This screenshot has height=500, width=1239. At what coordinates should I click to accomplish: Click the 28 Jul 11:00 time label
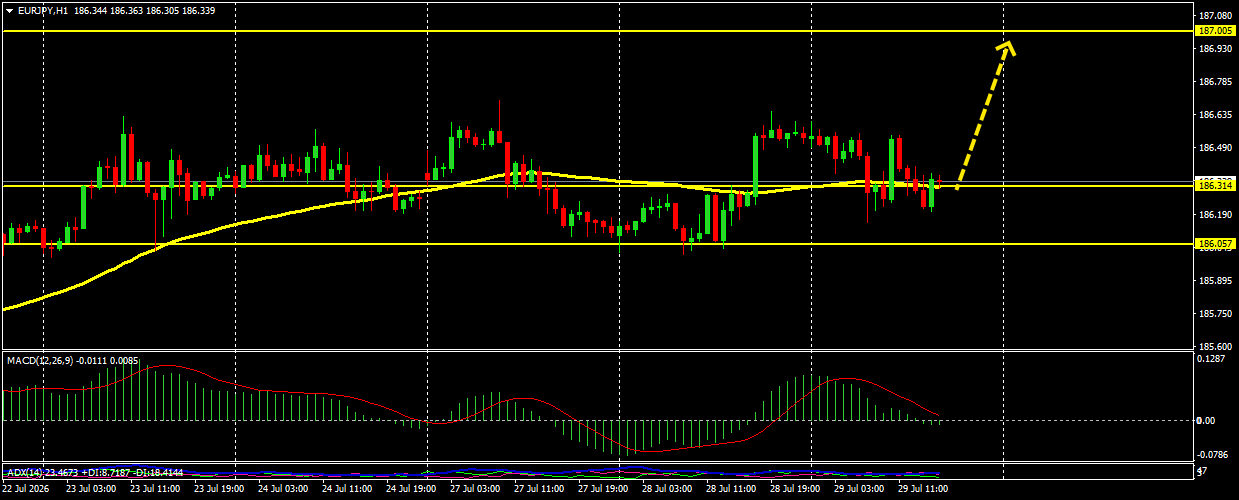click(731, 489)
